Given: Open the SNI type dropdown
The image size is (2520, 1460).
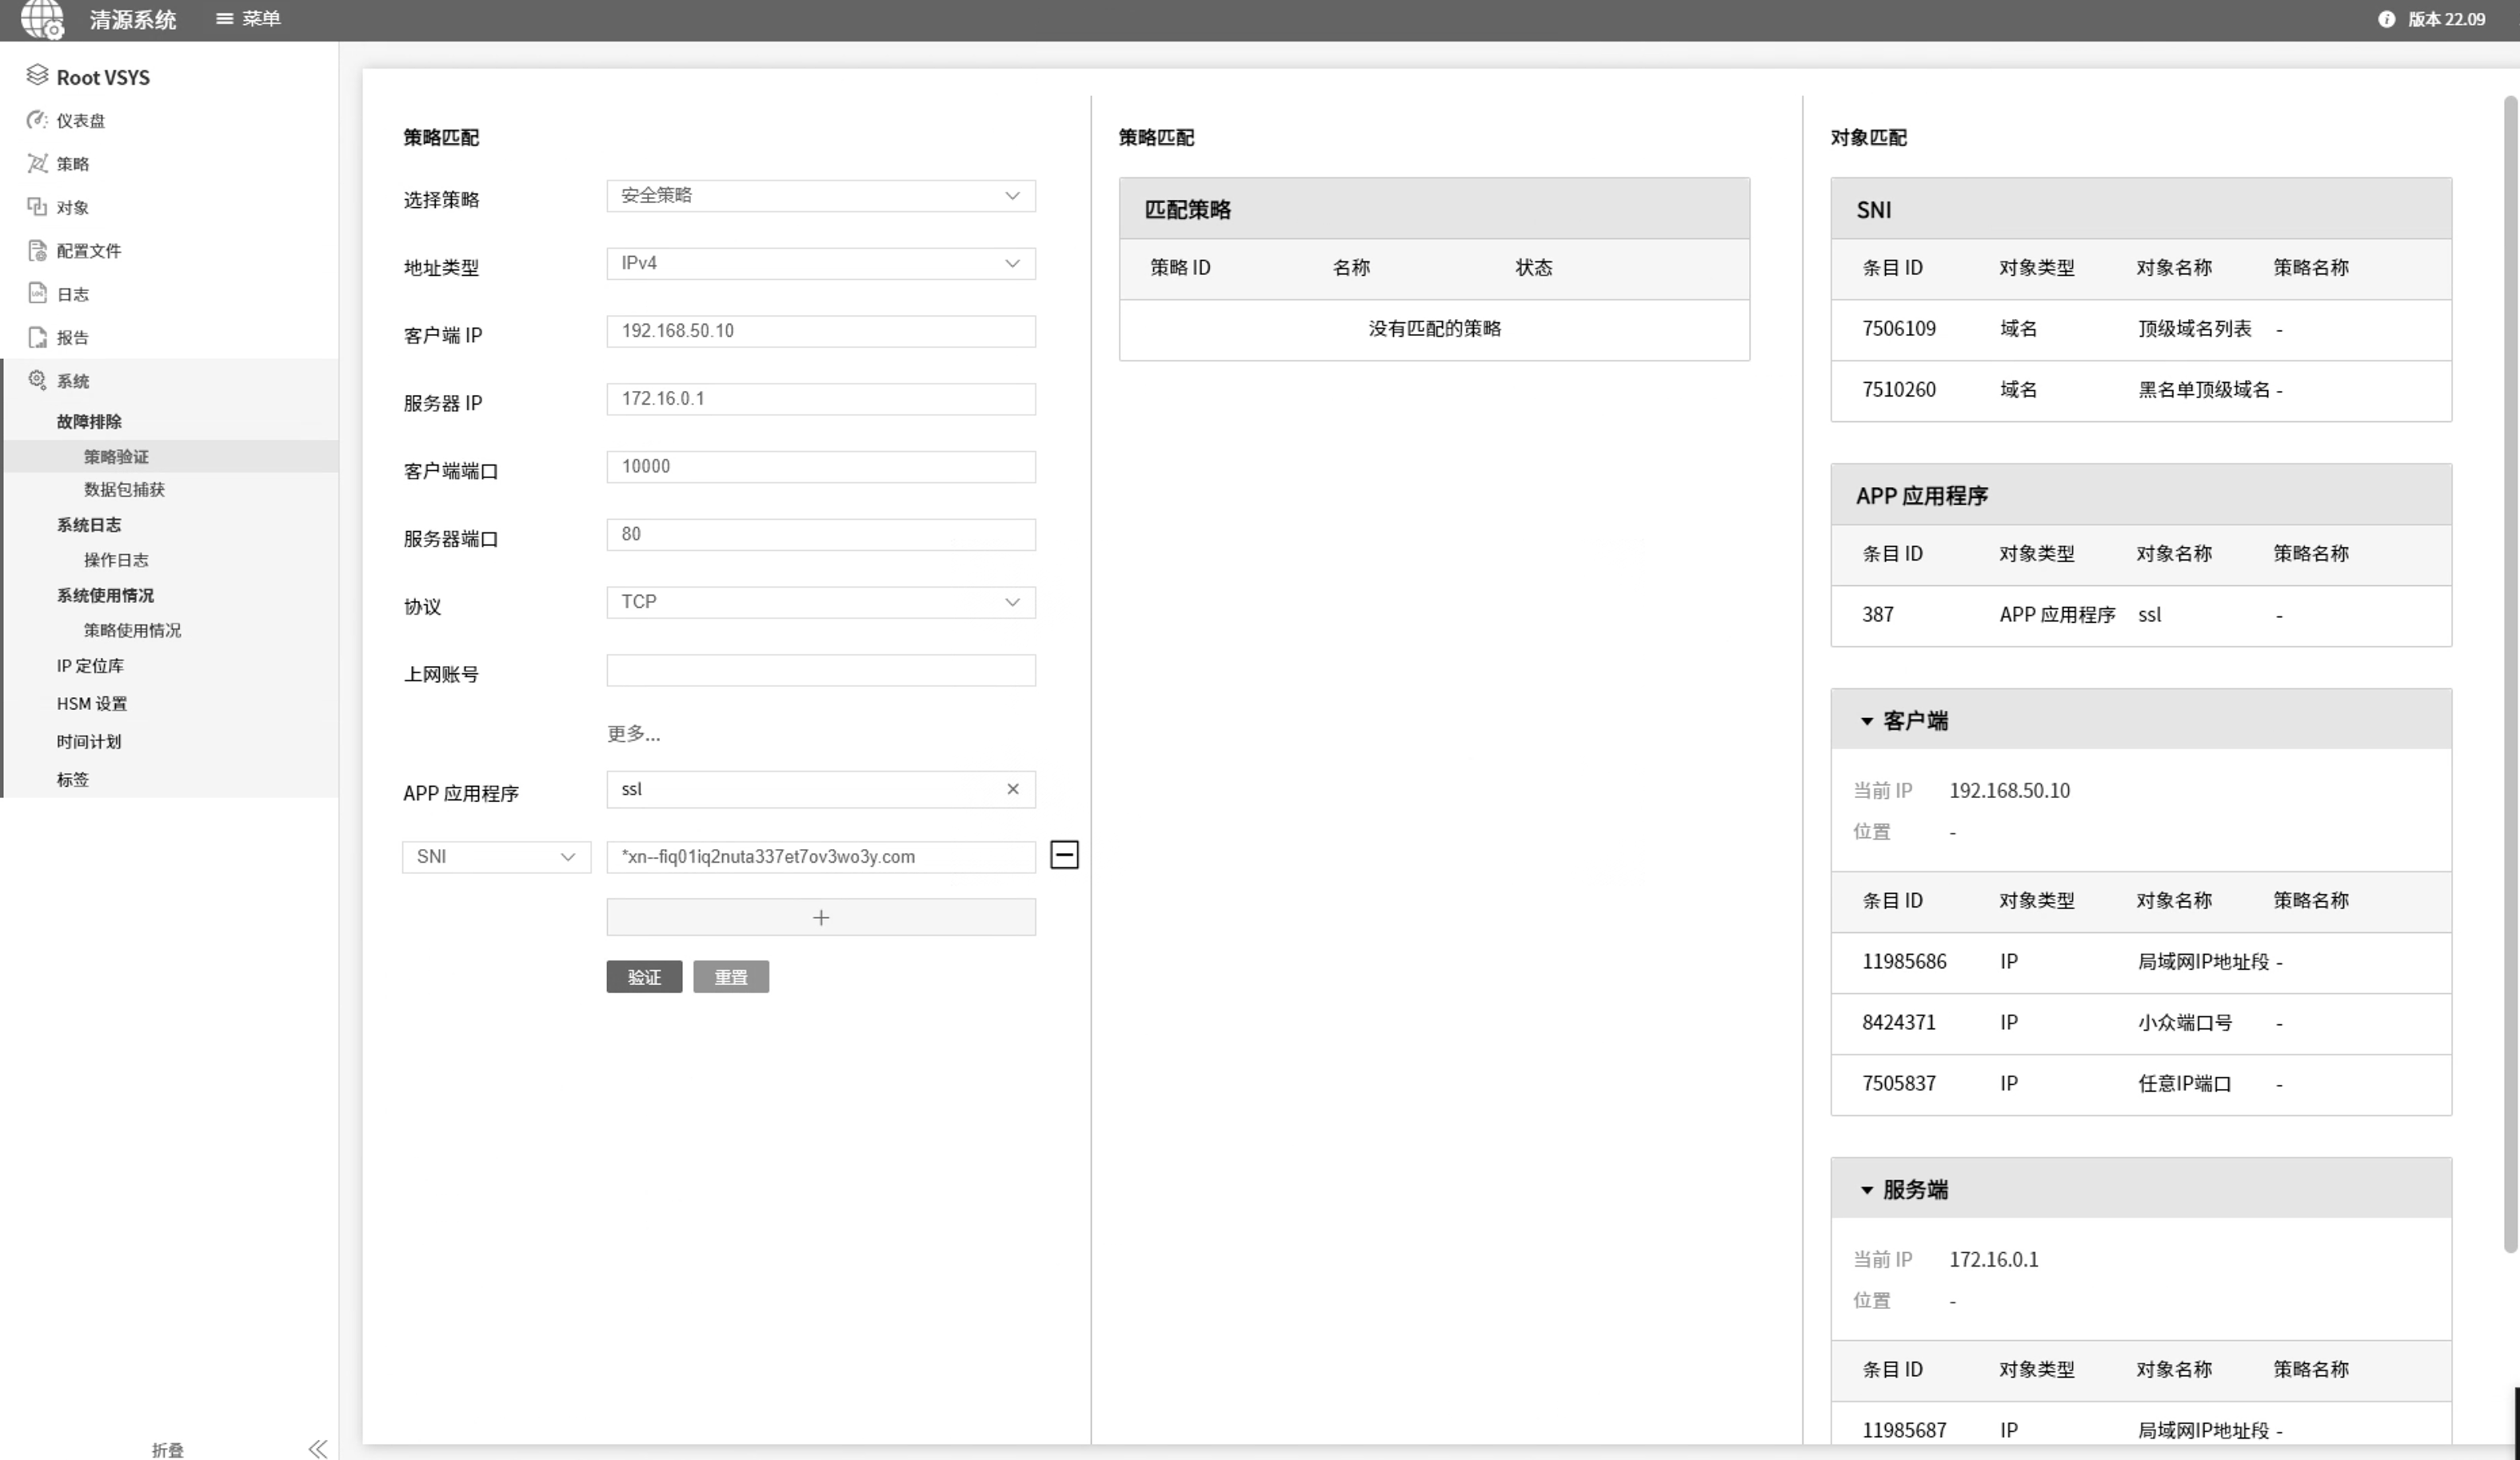Looking at the screenshot, I should pyautogui.click(x=496, y=857).
